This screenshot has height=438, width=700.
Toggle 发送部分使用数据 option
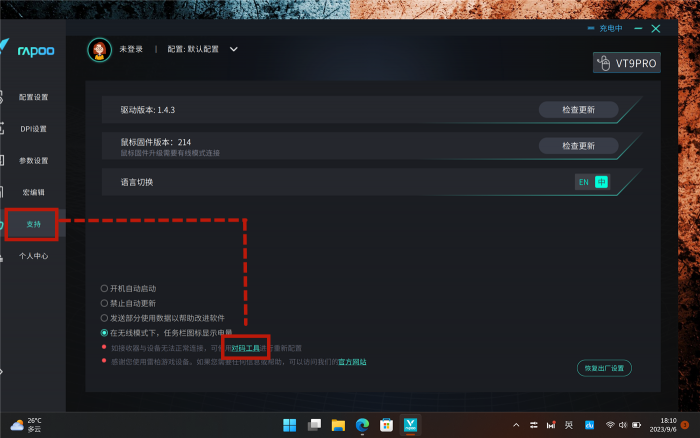tap(104, 317)
